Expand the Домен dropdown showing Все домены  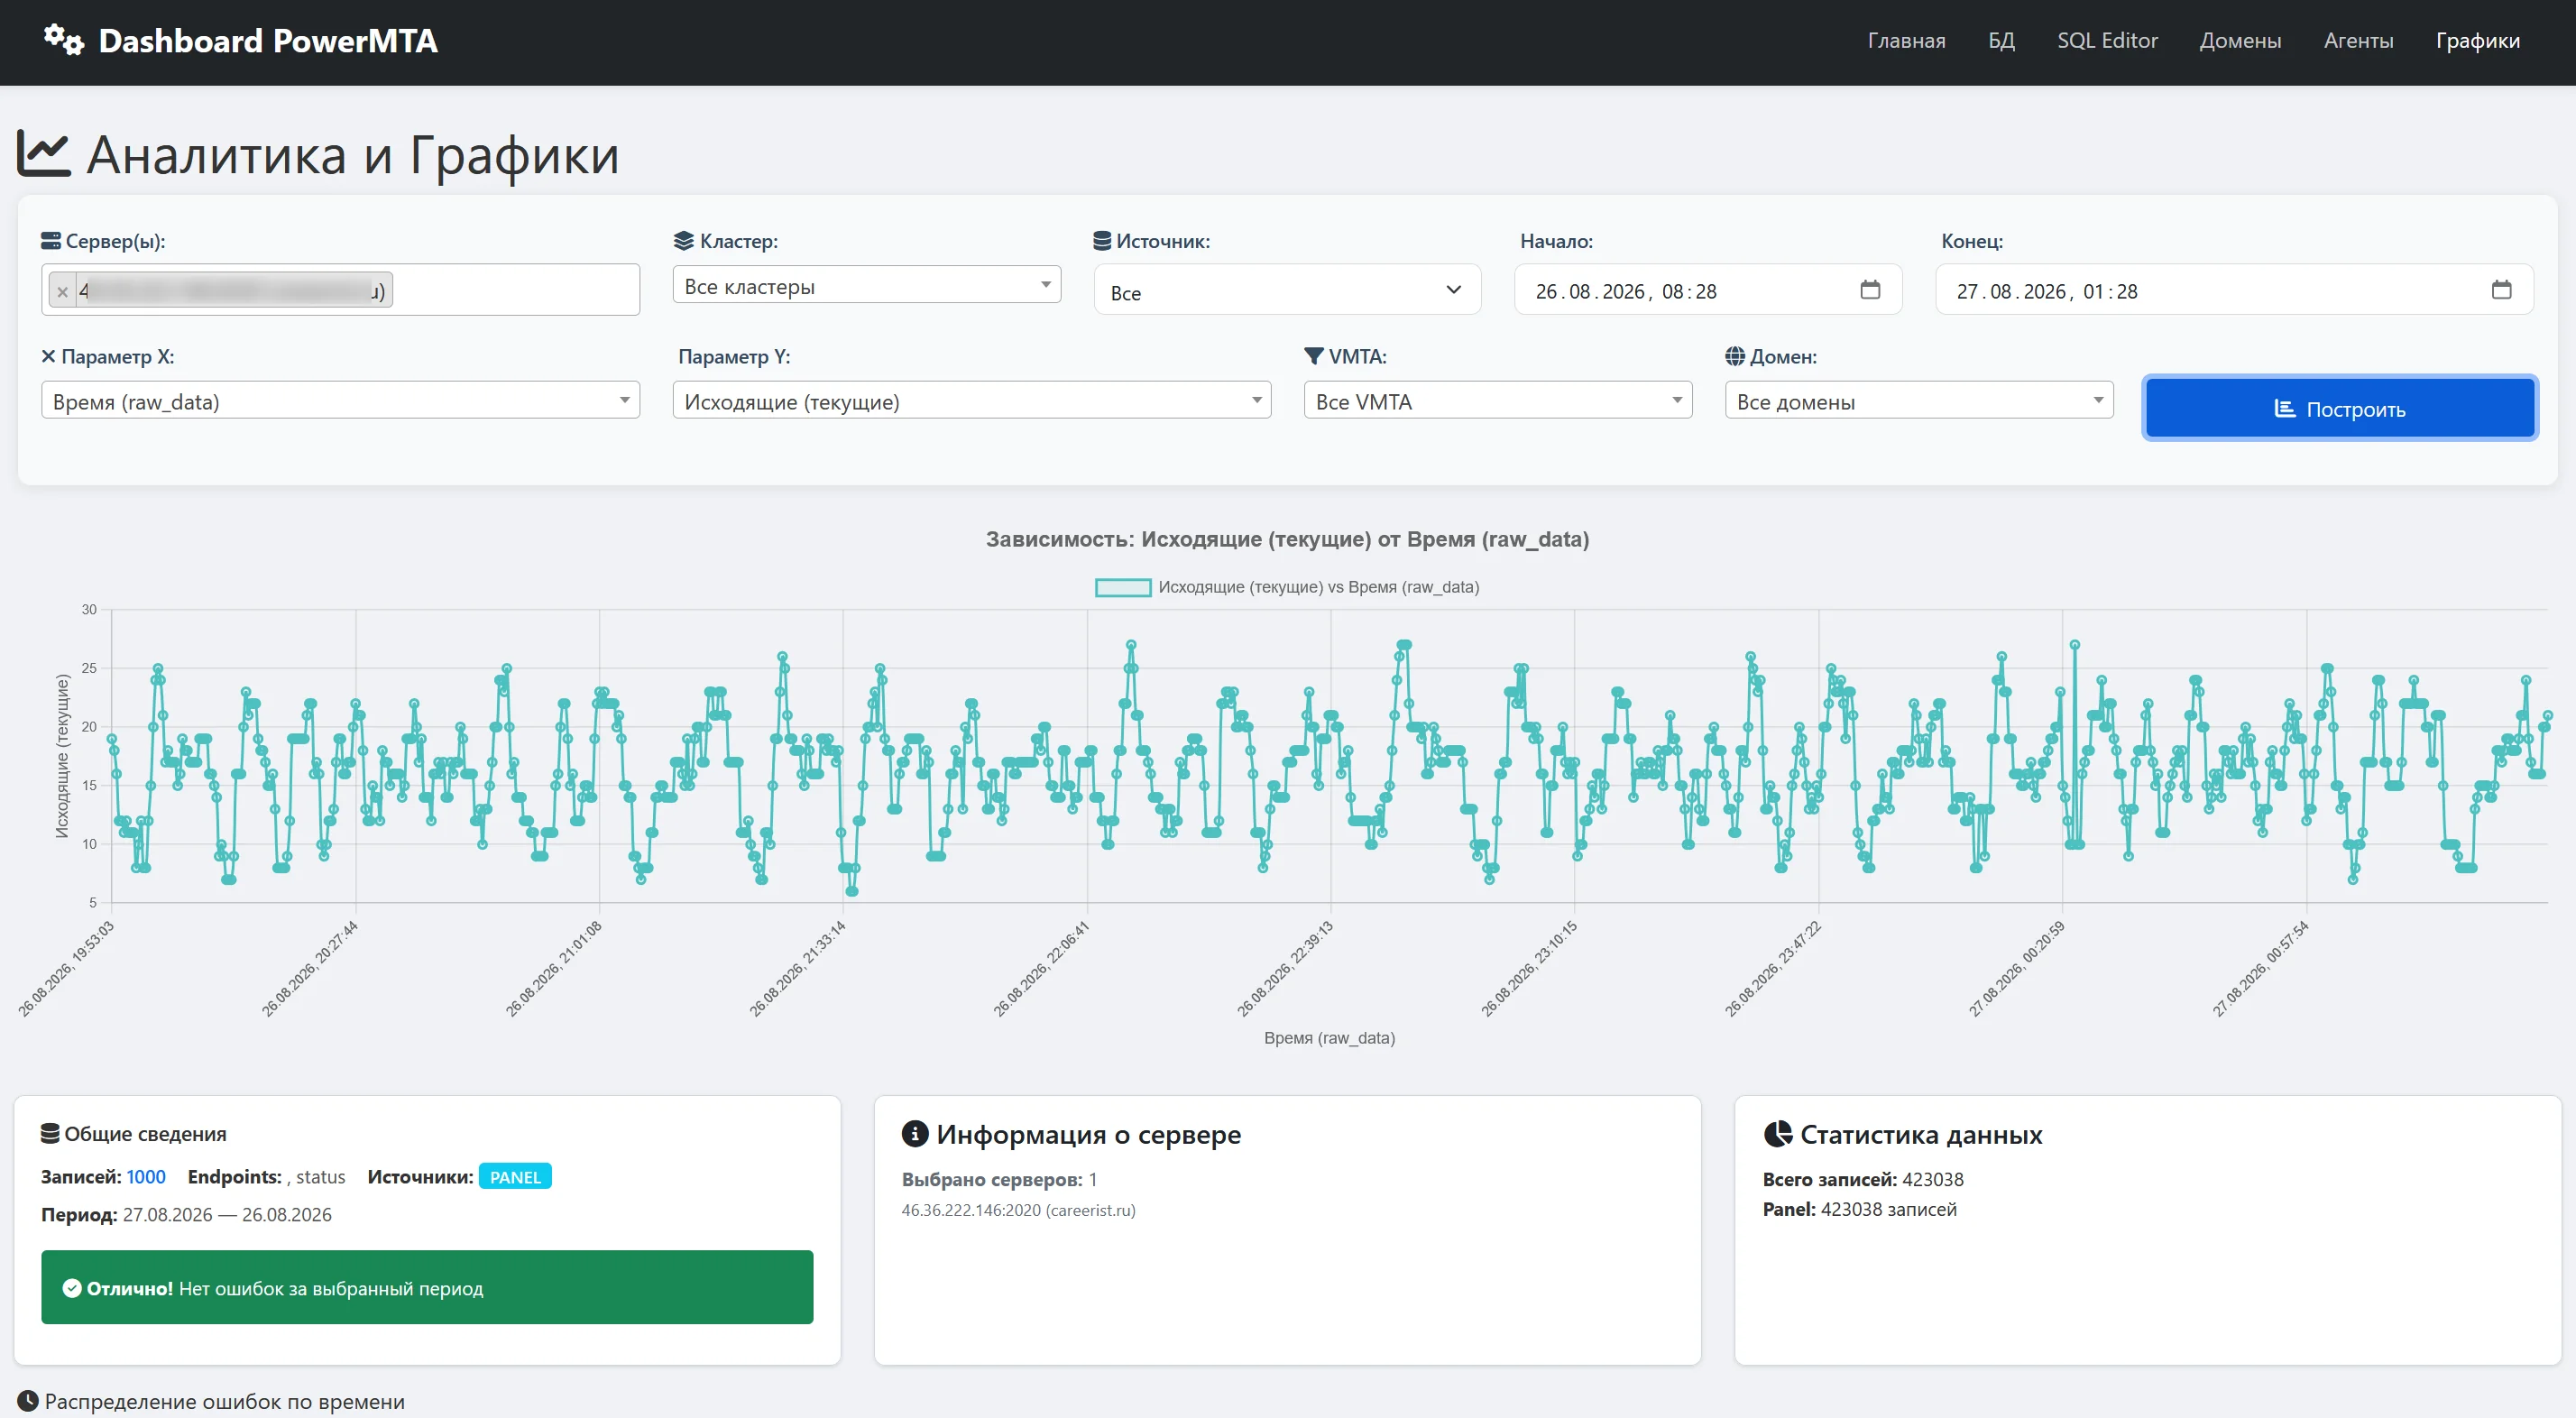1918,400
